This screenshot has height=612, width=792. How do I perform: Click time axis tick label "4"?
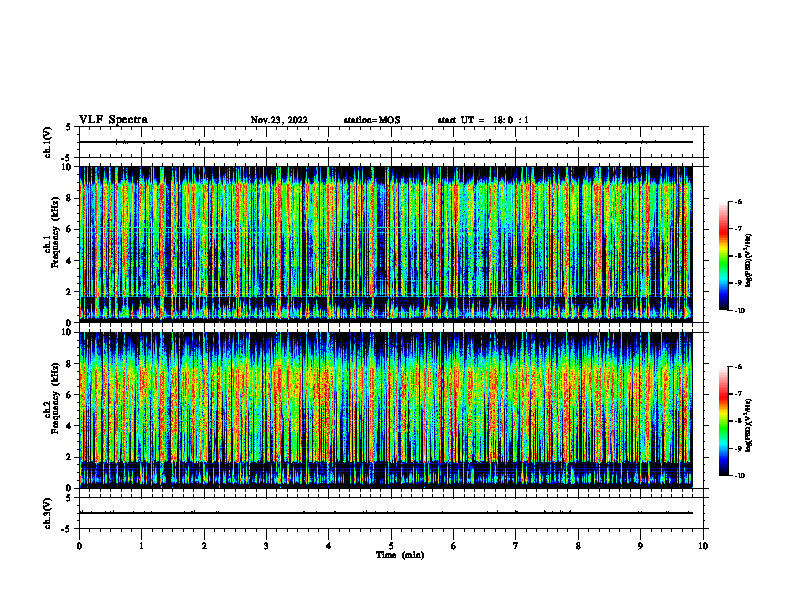point(329,546)
